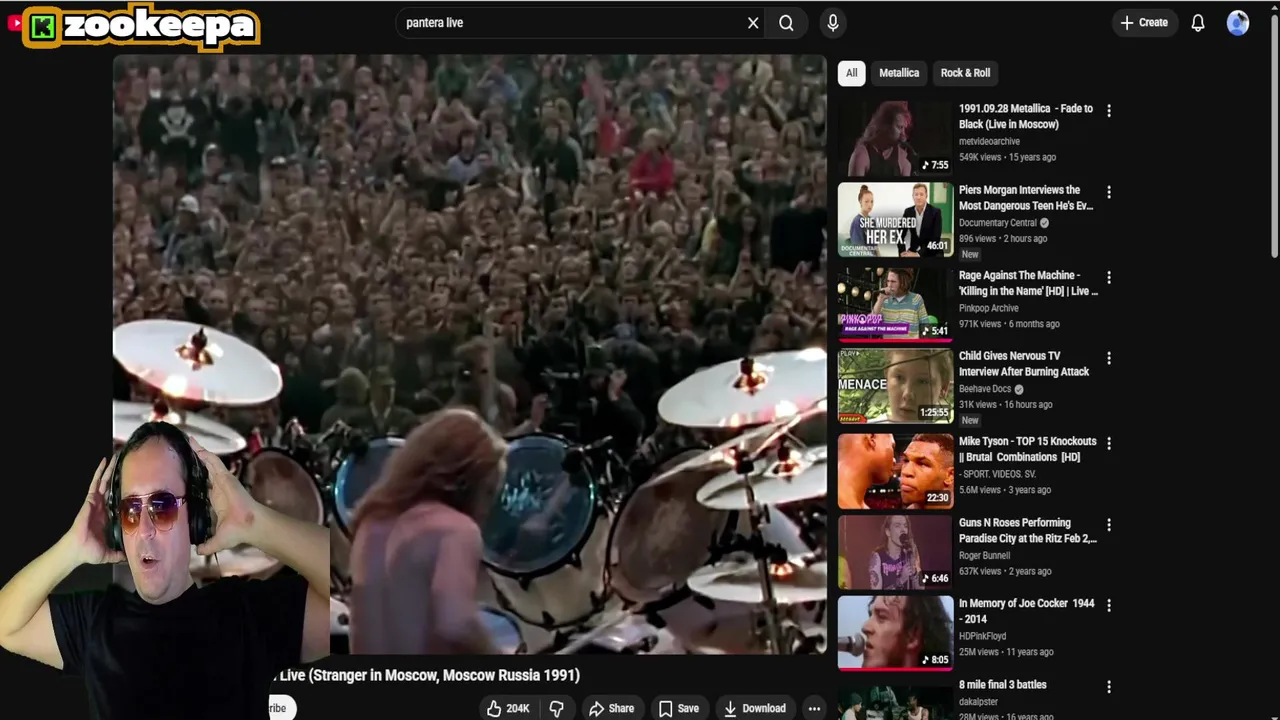Open the MENACE documentary thumbnail

tap(895, 386)
